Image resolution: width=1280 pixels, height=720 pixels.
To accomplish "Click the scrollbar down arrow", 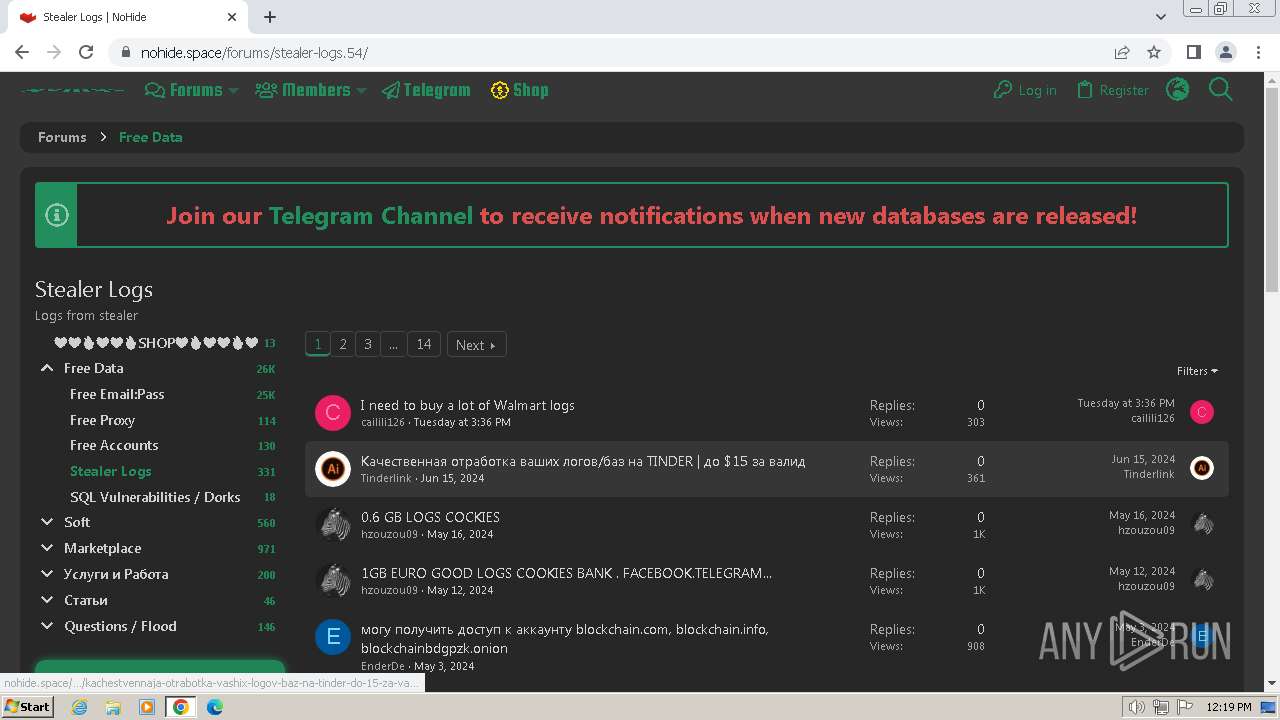I will pos(1272,684).
